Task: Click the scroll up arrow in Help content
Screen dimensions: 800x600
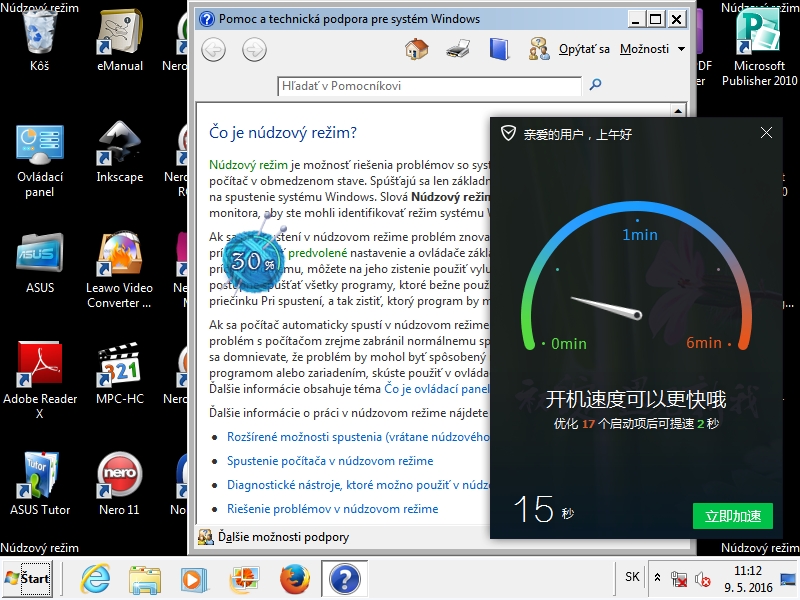Action: pyautogui.click(x=678, y=111)
